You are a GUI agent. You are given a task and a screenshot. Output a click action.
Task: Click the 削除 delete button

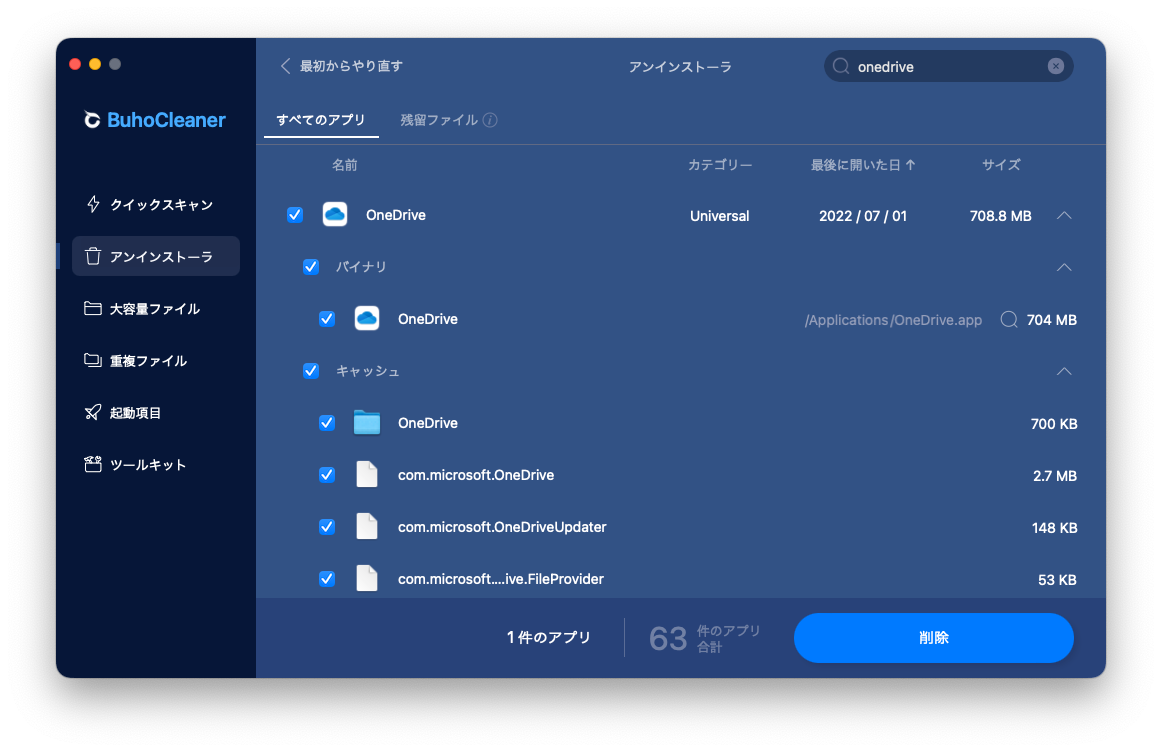pyautogui.click(x=934, y=638)
